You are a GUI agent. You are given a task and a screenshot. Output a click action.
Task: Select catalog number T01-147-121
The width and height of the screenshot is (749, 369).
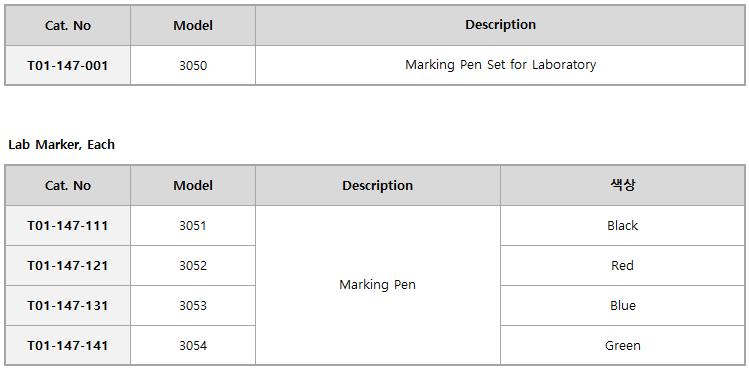click(x=67, y=266)
